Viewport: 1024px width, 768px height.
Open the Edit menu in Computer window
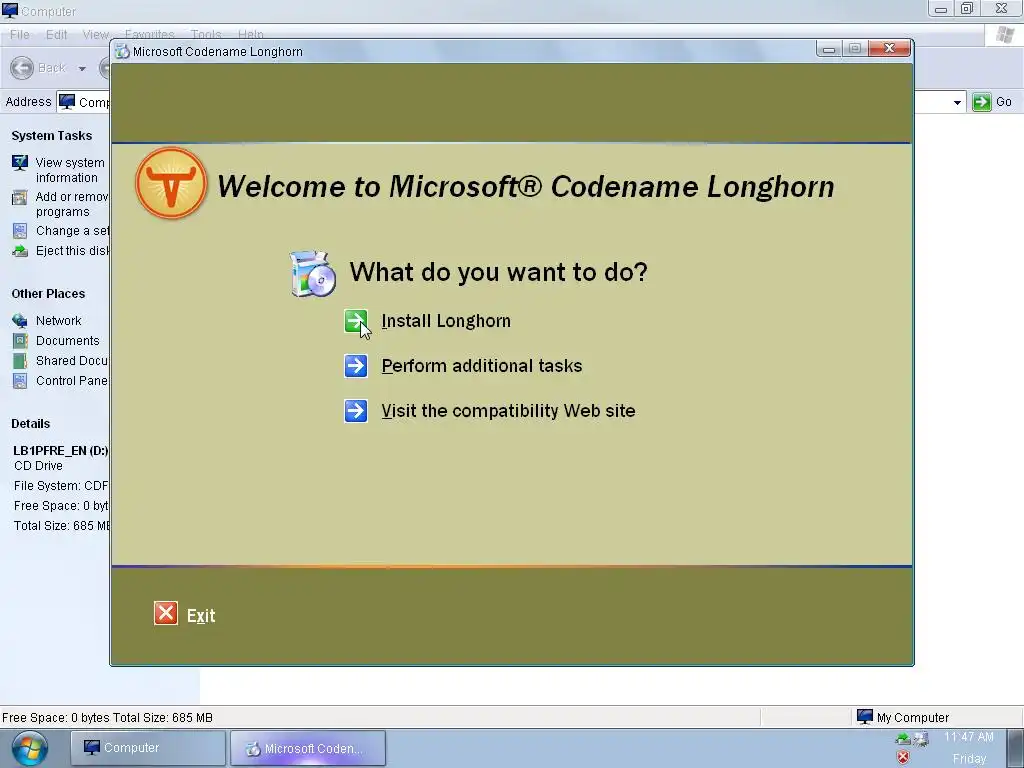pos(56,35)
